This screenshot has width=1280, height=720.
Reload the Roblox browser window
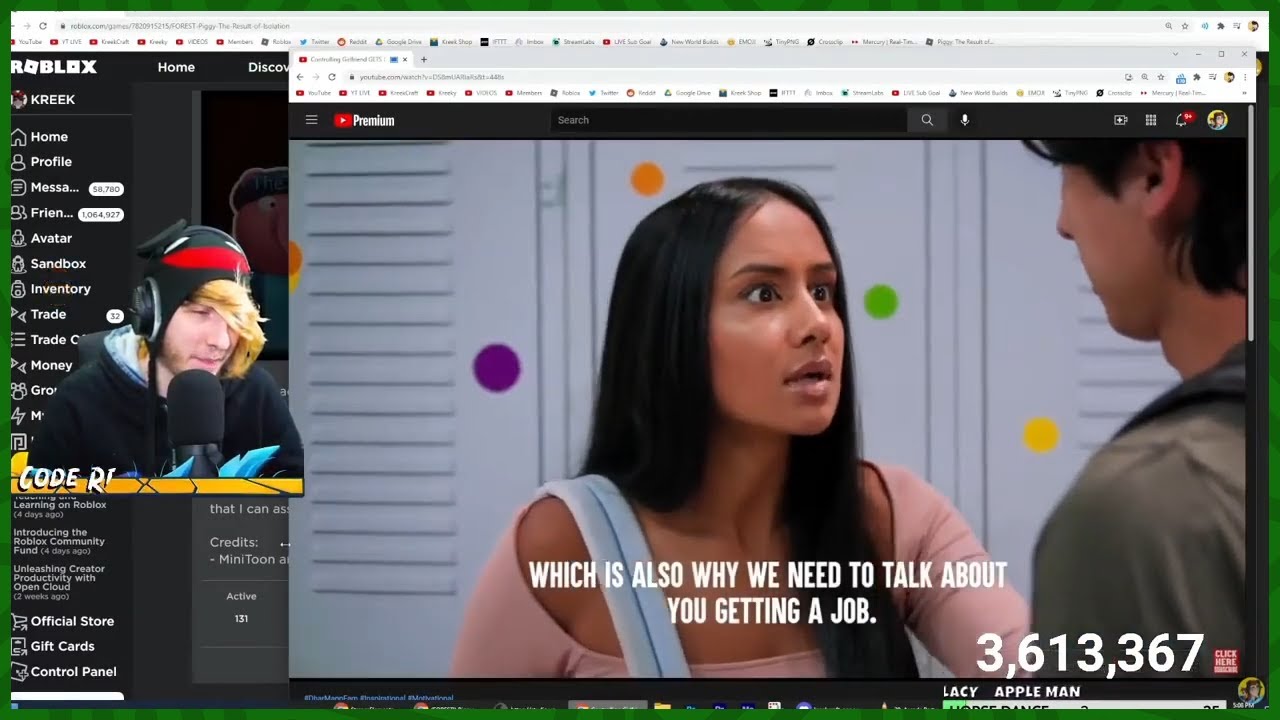[x=42, y=26]
